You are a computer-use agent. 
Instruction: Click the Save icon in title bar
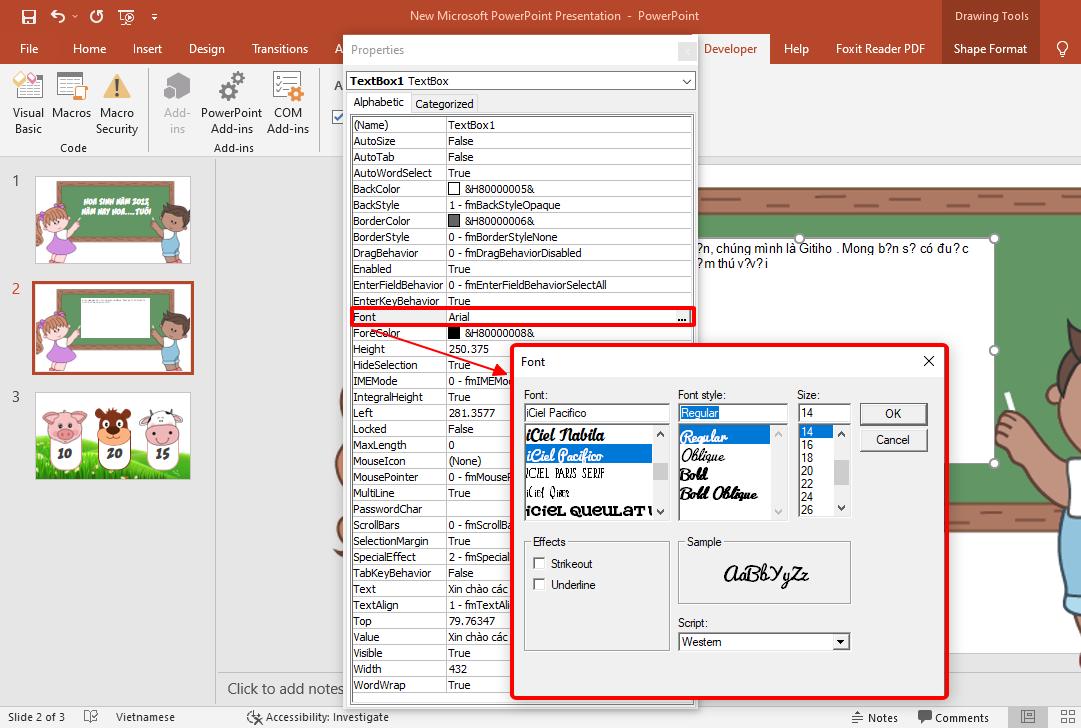[28, 17]
